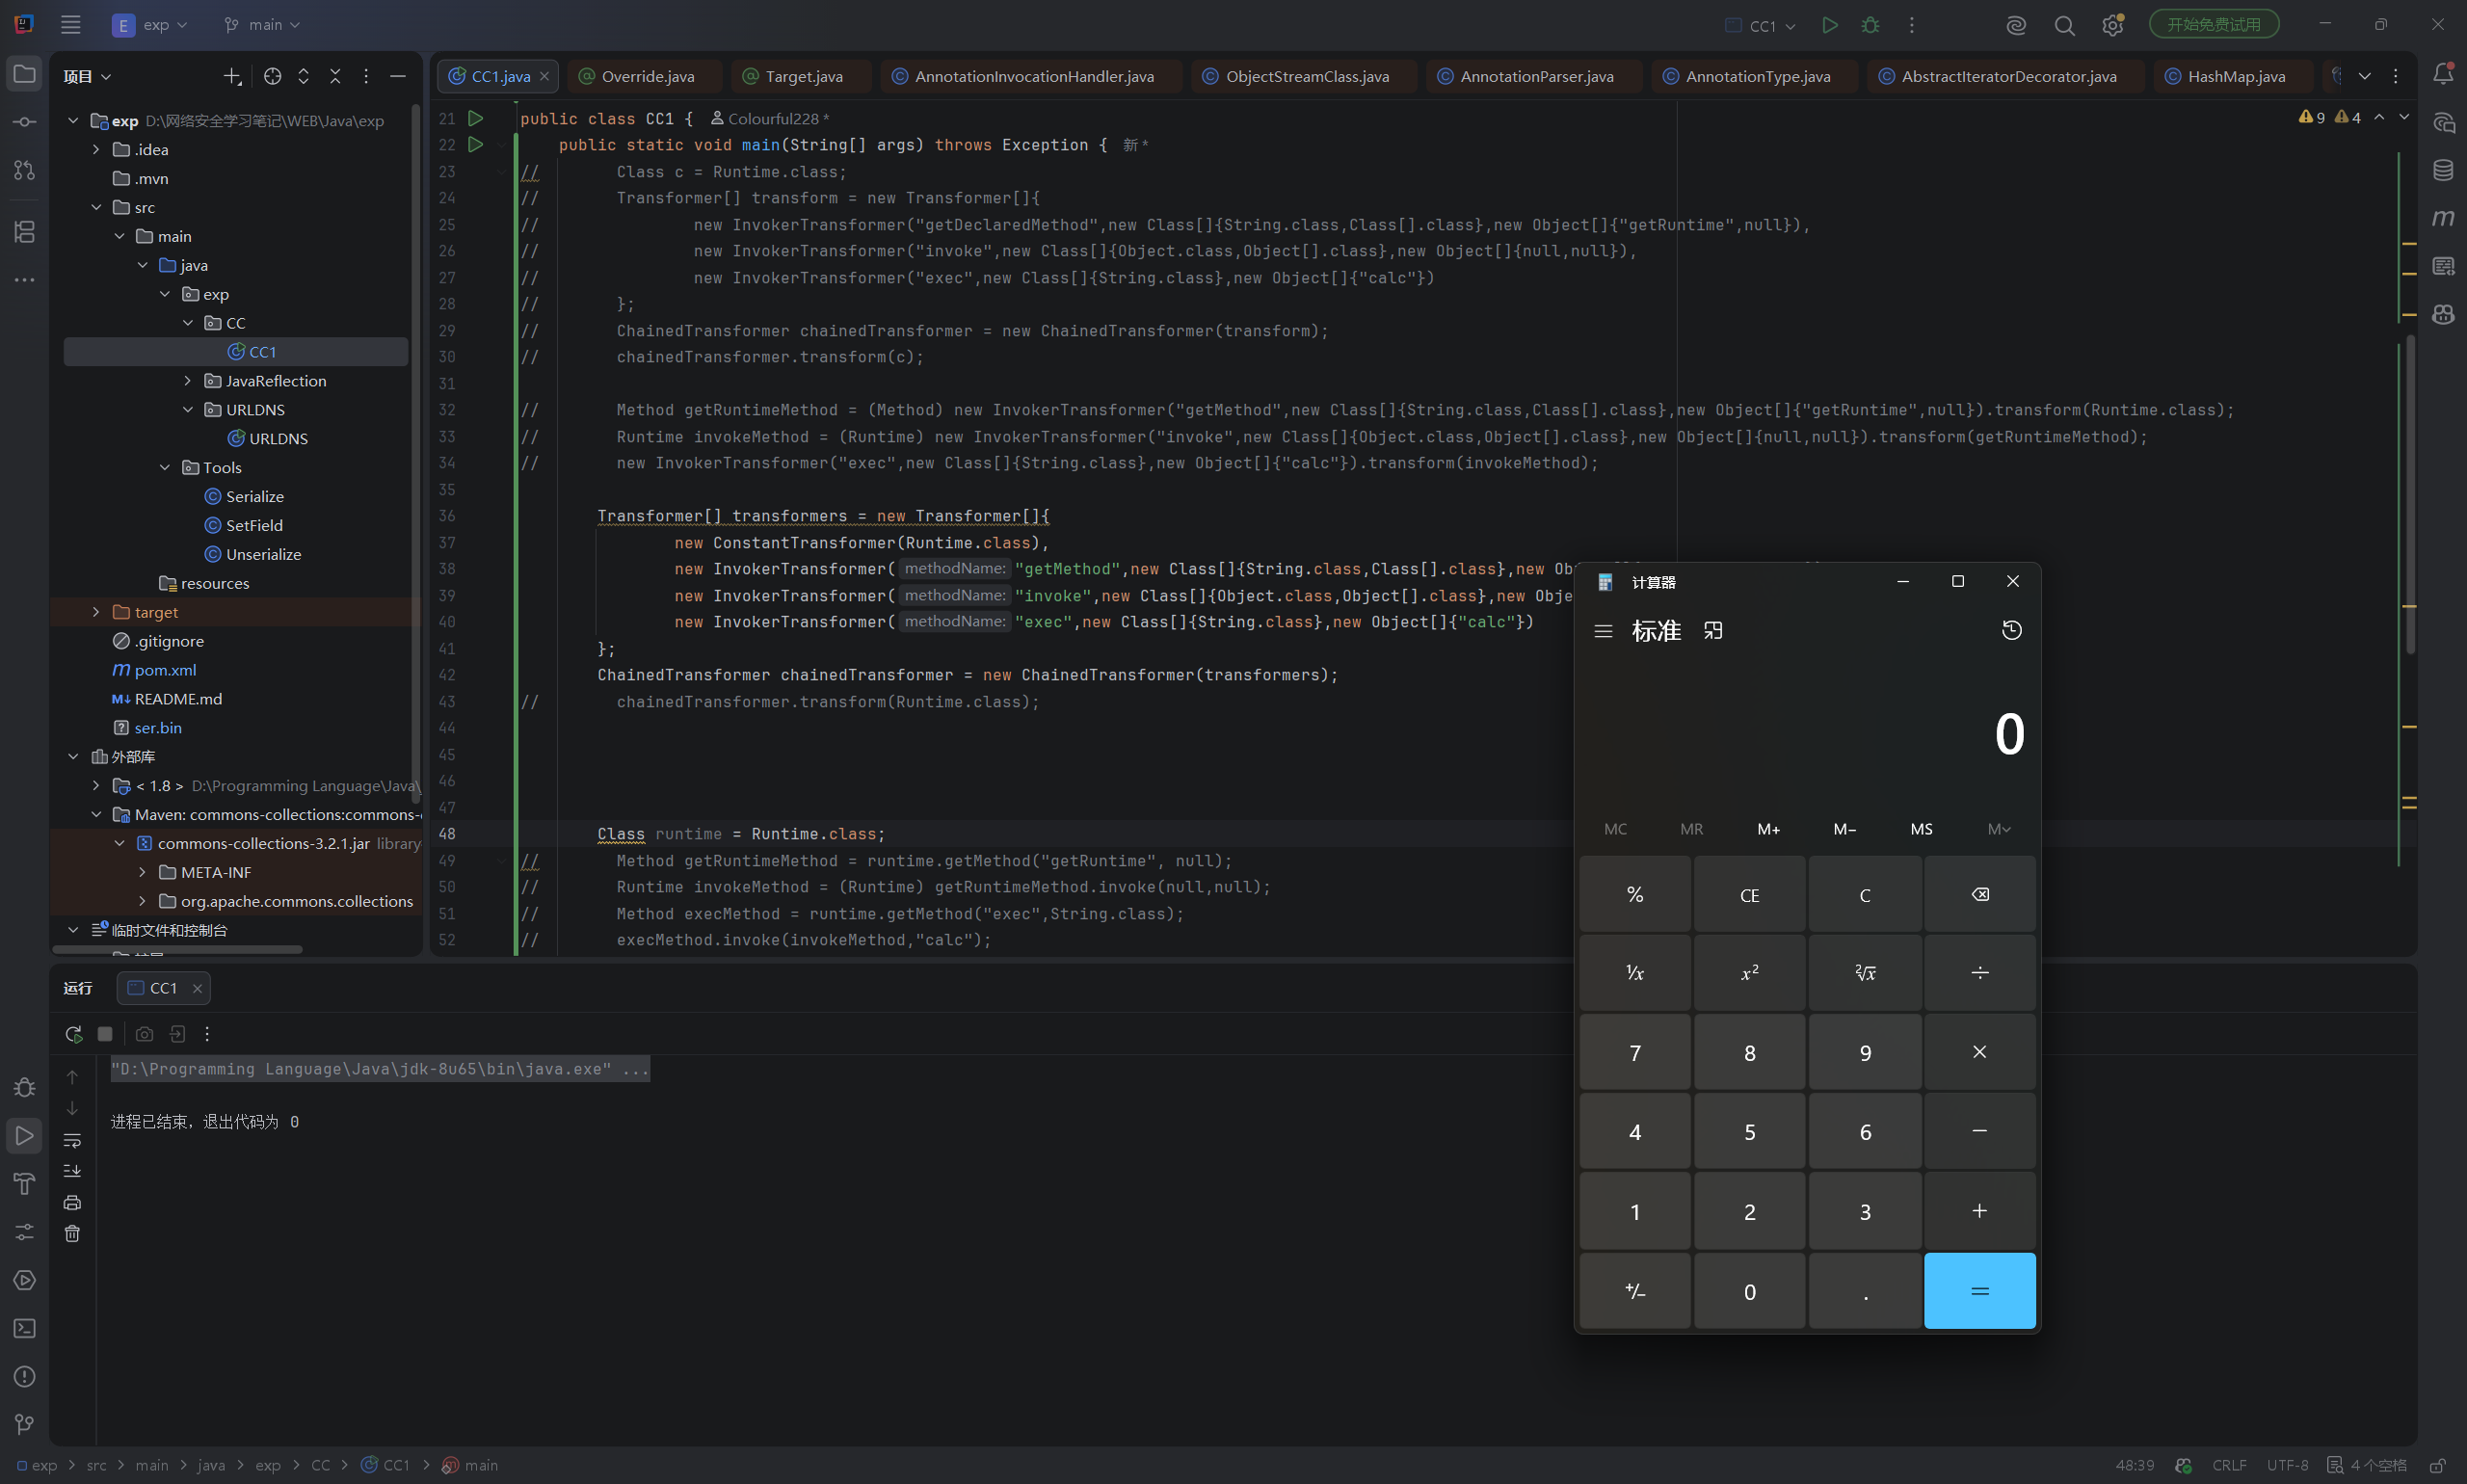Screen dimensions: 2467x1484
Task: Open the Database tool window
Action: (x=2443, y=170)
